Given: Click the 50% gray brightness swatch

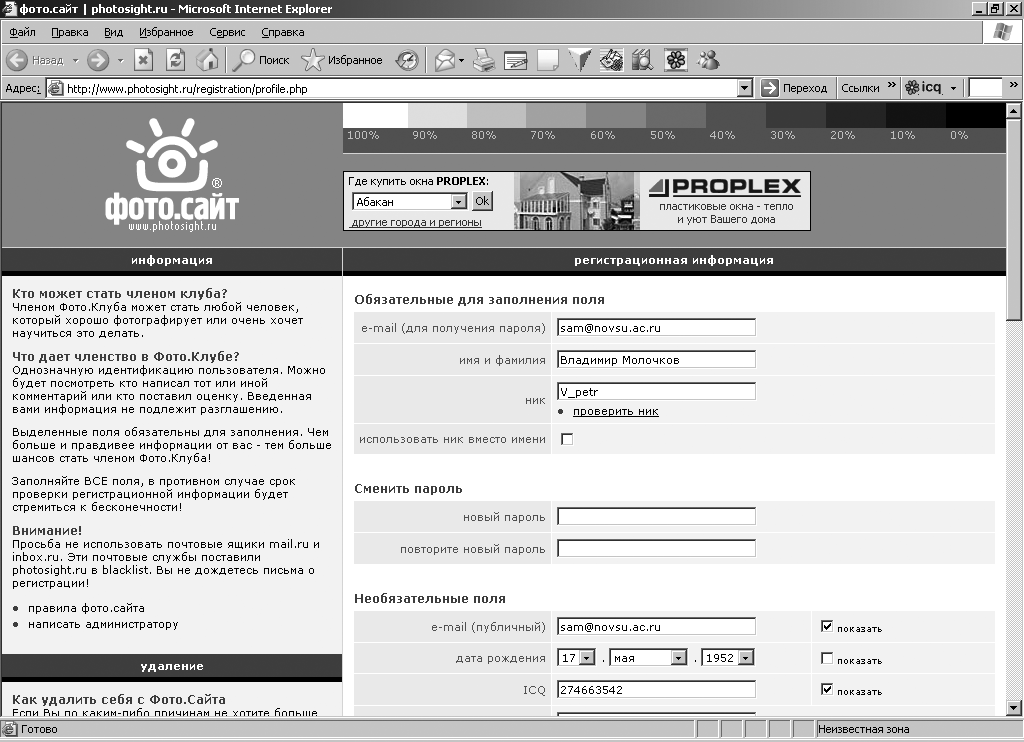Looking at the screenshot, I should coord(676,116).
